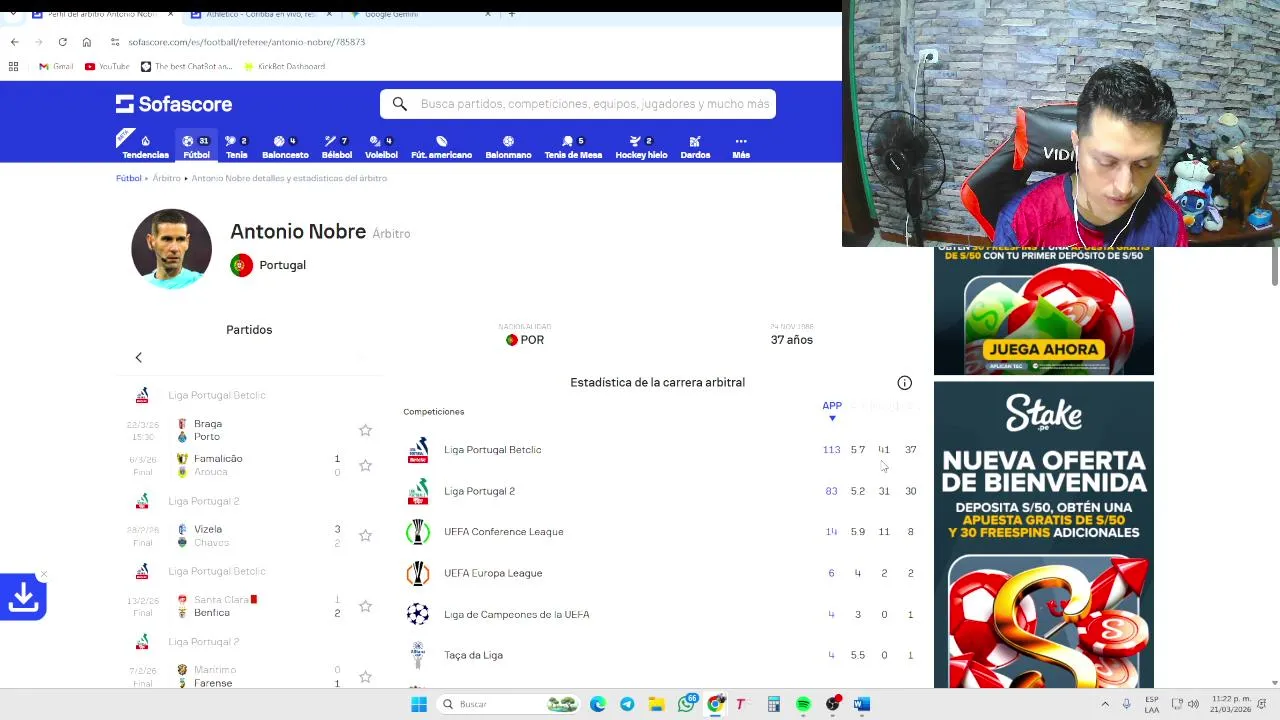This screenshot has width=1280, height=720.
Task: Open first Liga Portugal 2 match header
Action: tap(203, 501)
